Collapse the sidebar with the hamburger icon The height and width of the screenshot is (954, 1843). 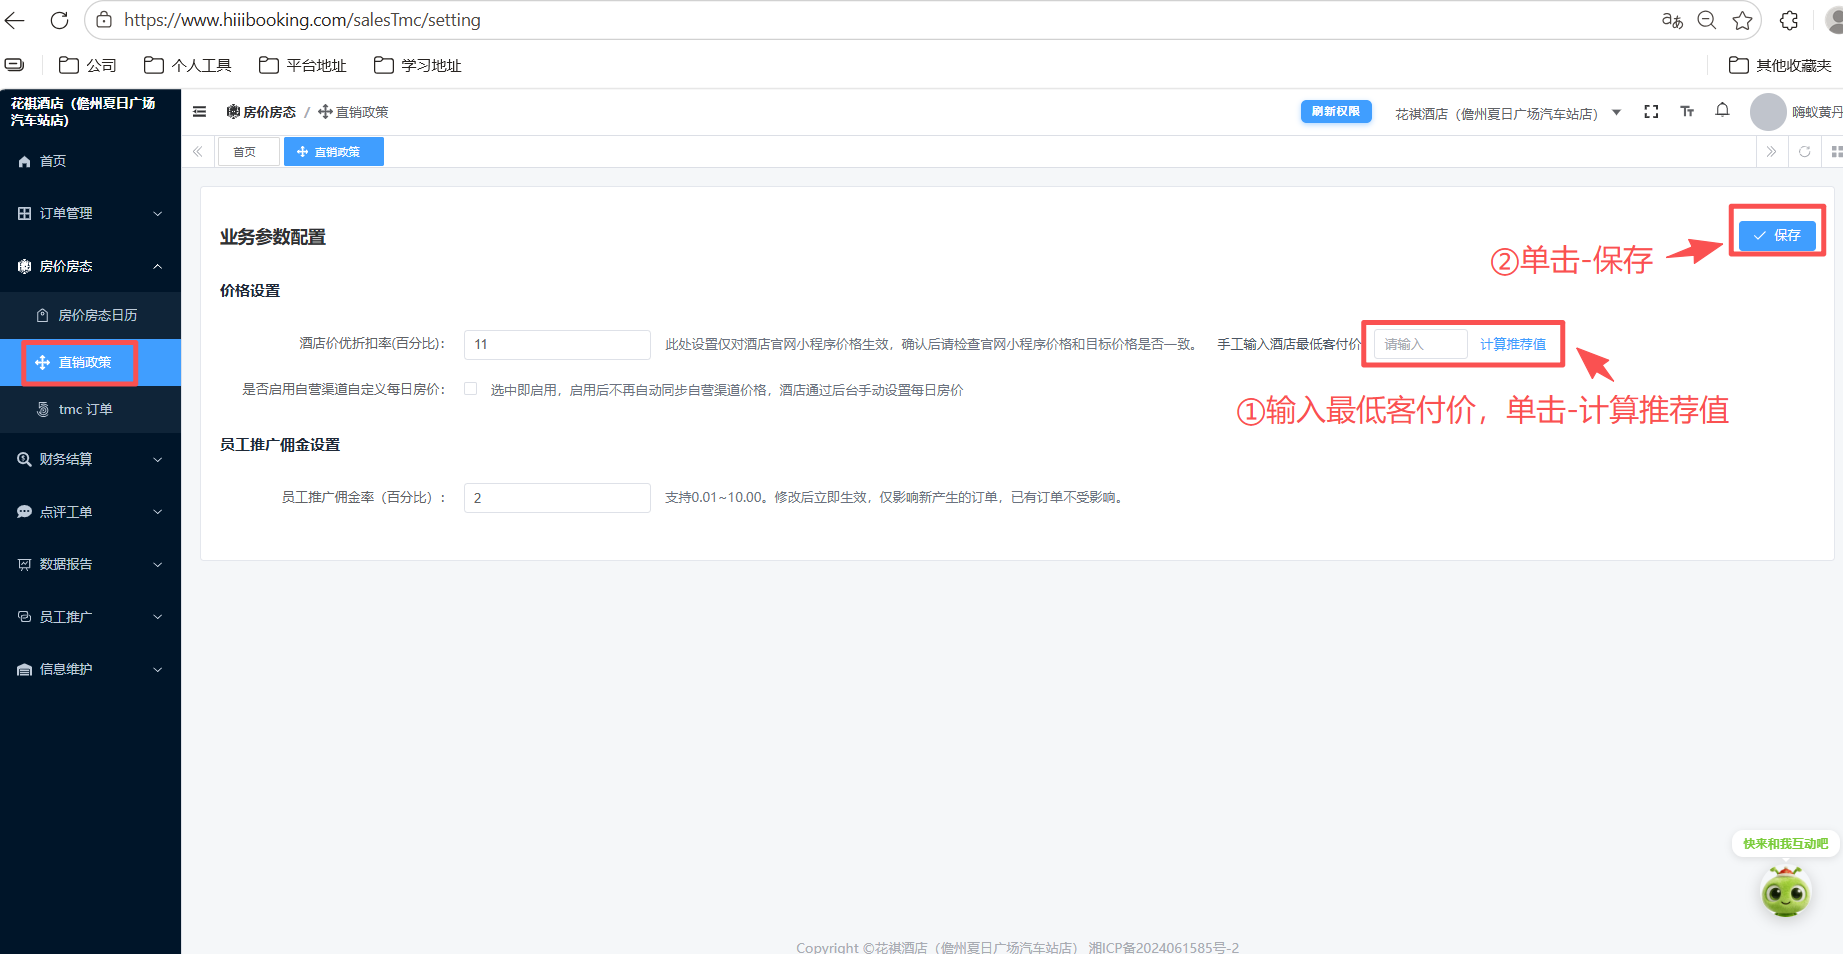(x=199, y=111)
